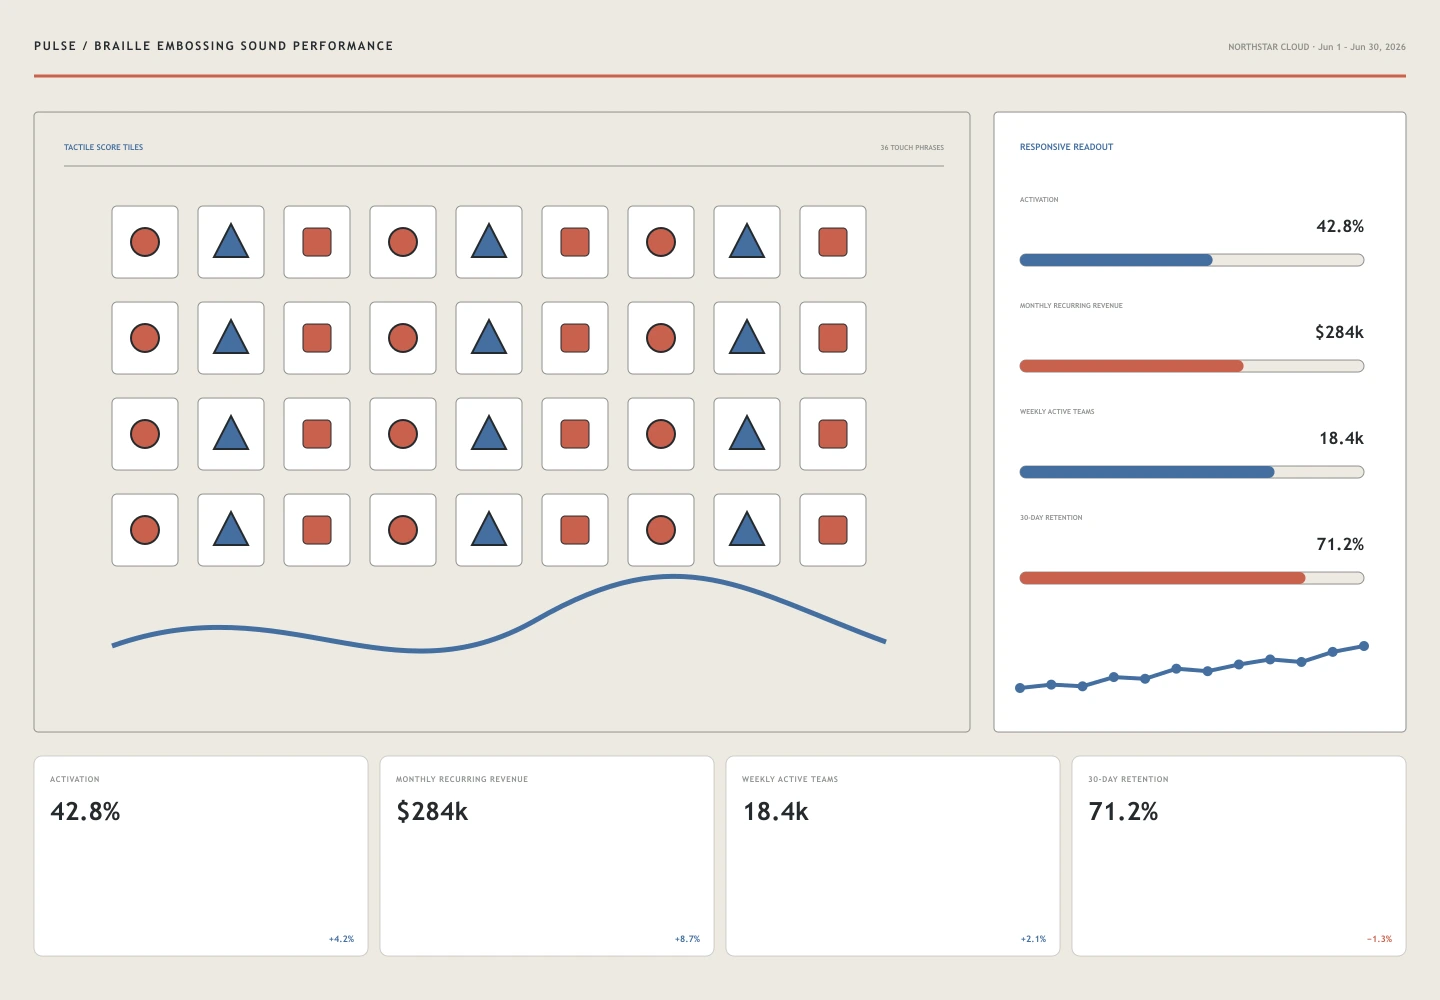
Task: Click the +2.1% weekly teams change value
Action: pos(1033,939)
